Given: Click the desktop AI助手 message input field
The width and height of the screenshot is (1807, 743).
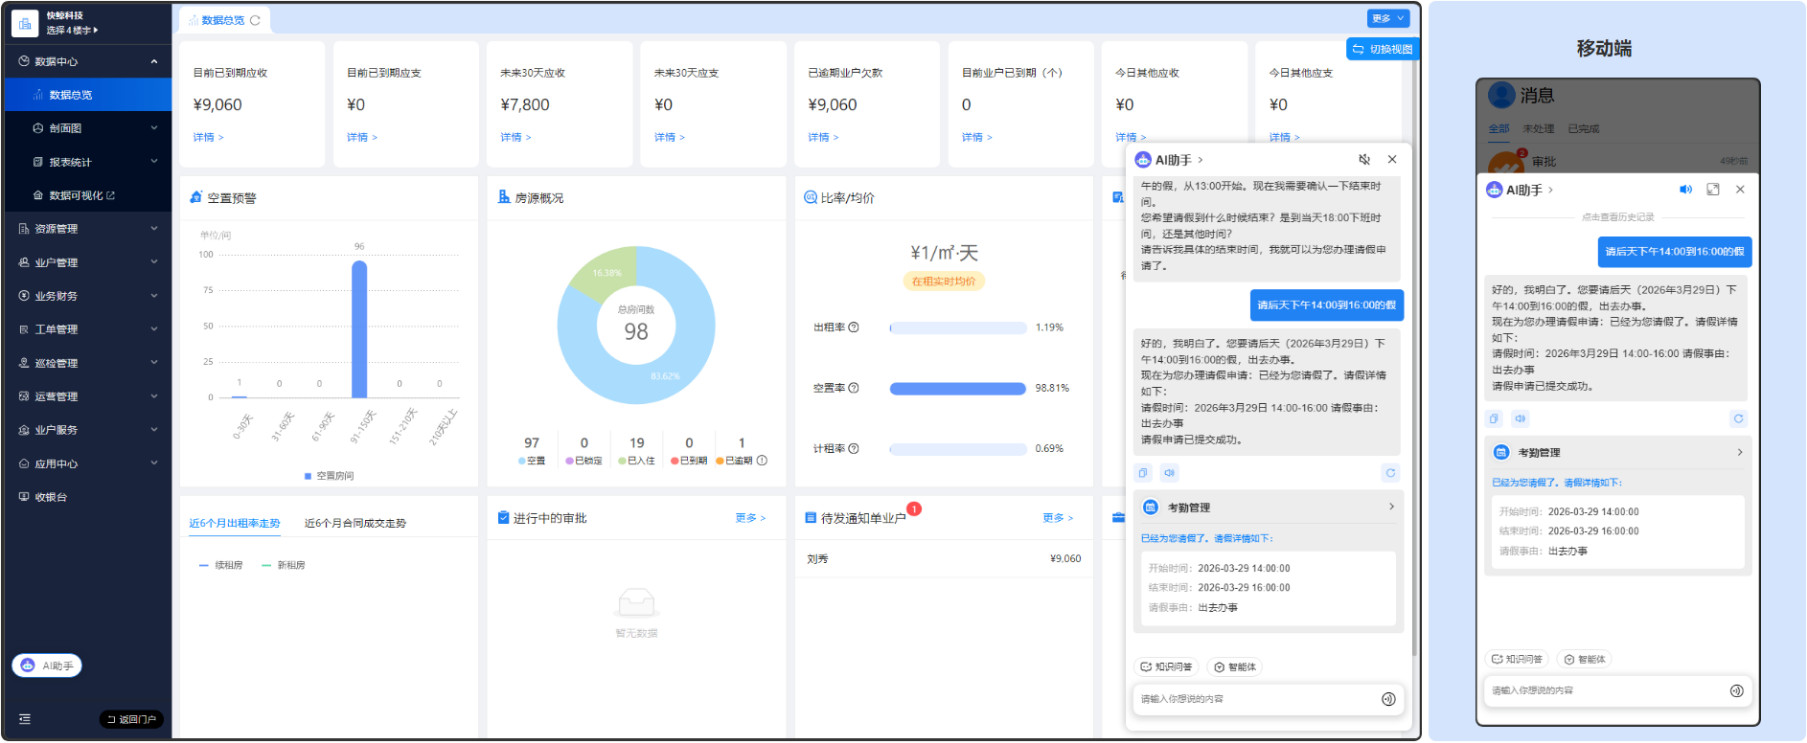Looking at the screenshot, I should (x=1255, y=699).
